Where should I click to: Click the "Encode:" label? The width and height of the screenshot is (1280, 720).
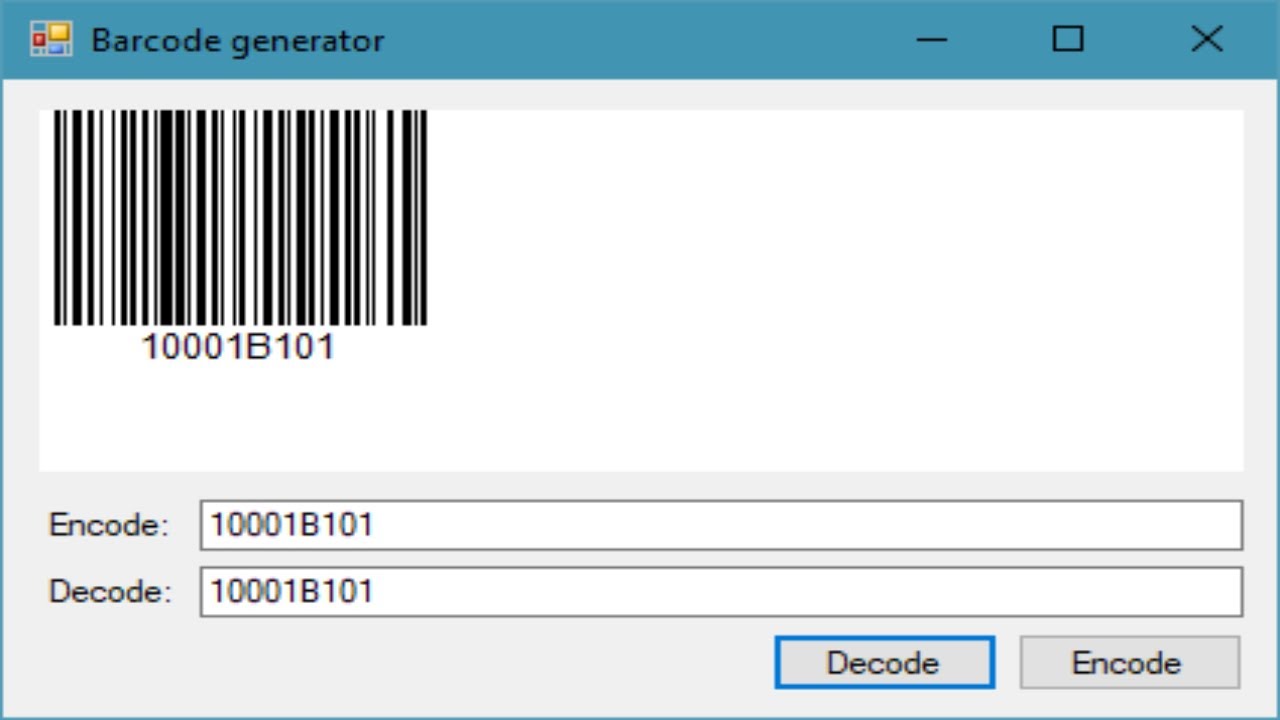click(109, 525)
